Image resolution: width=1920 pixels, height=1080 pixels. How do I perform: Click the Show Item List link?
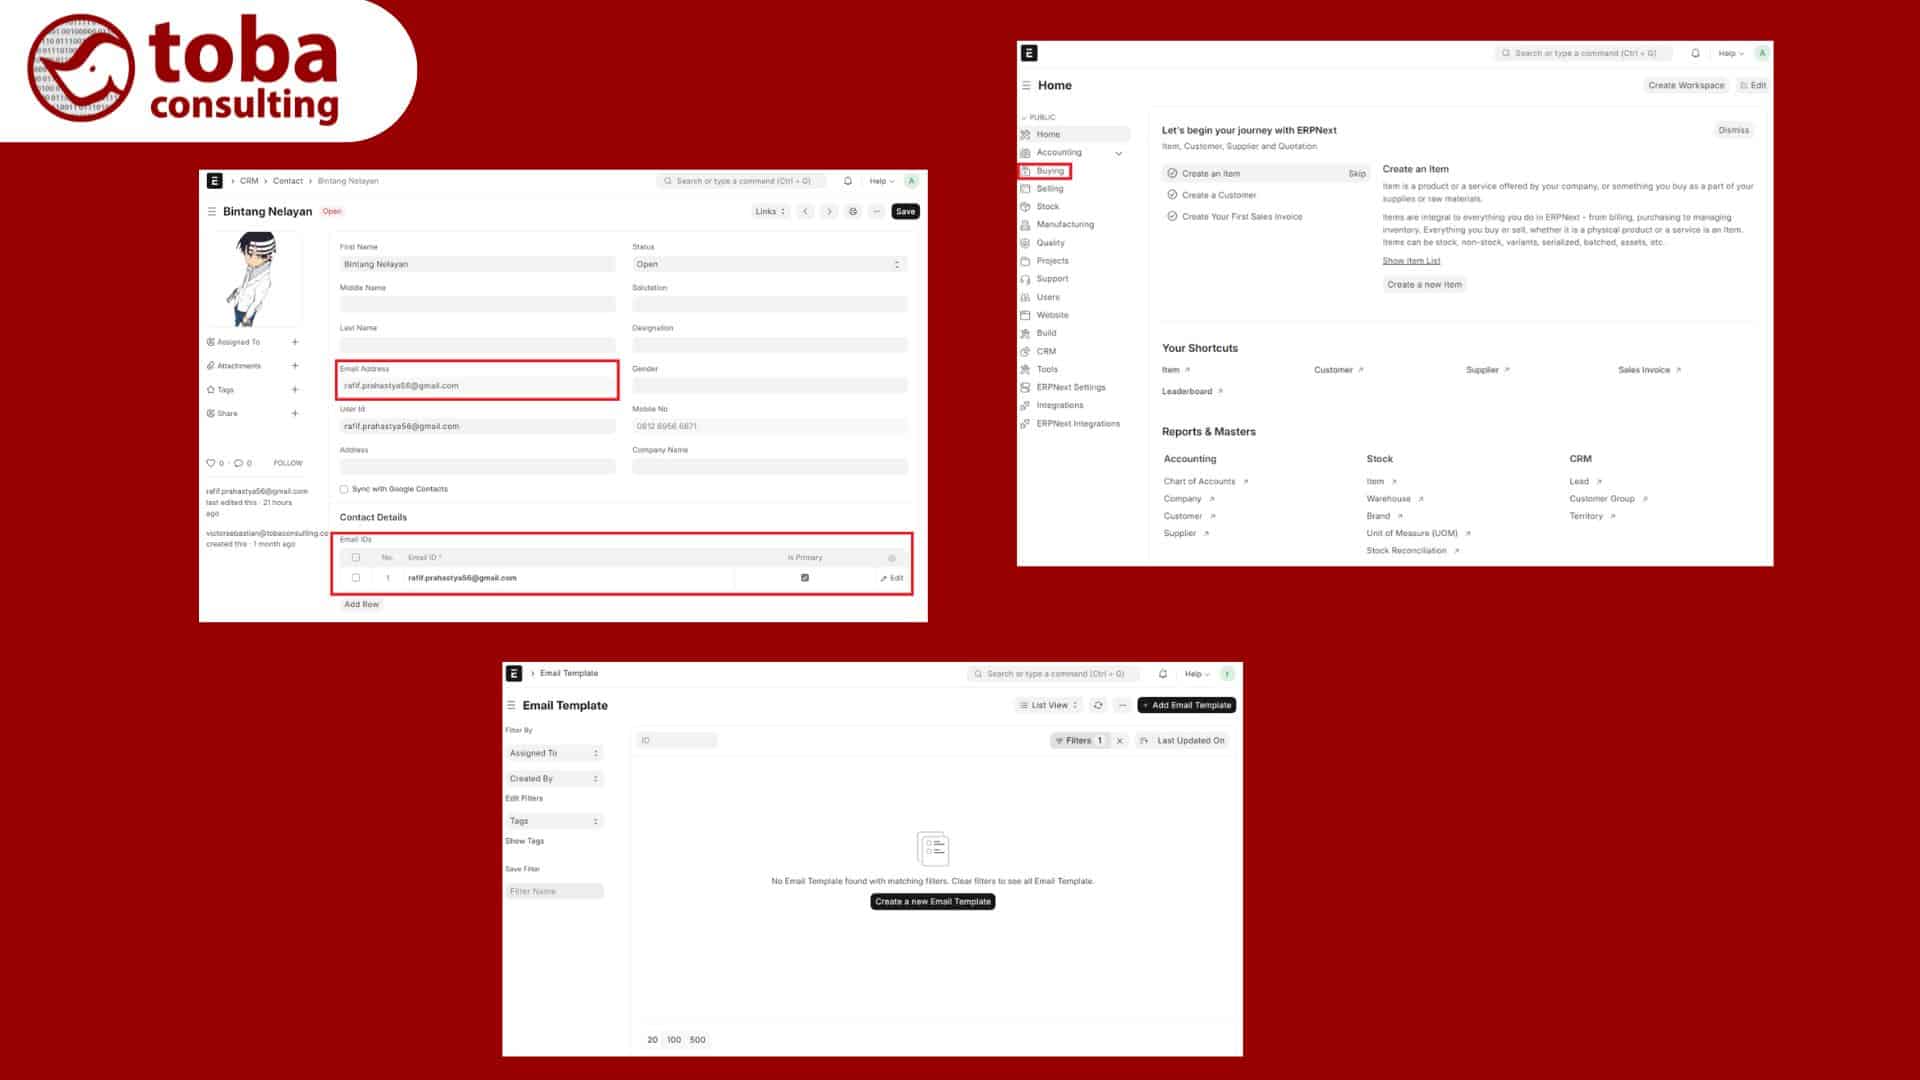[x=1411, y=261]
